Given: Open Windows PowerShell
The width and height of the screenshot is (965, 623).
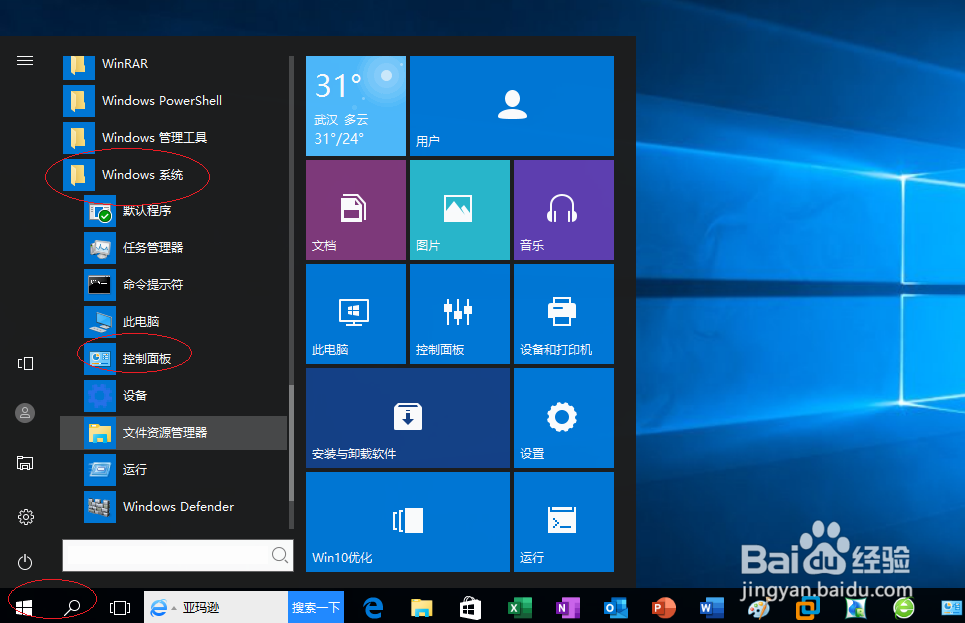Looking at the screenshot, I should pos(163,100).
